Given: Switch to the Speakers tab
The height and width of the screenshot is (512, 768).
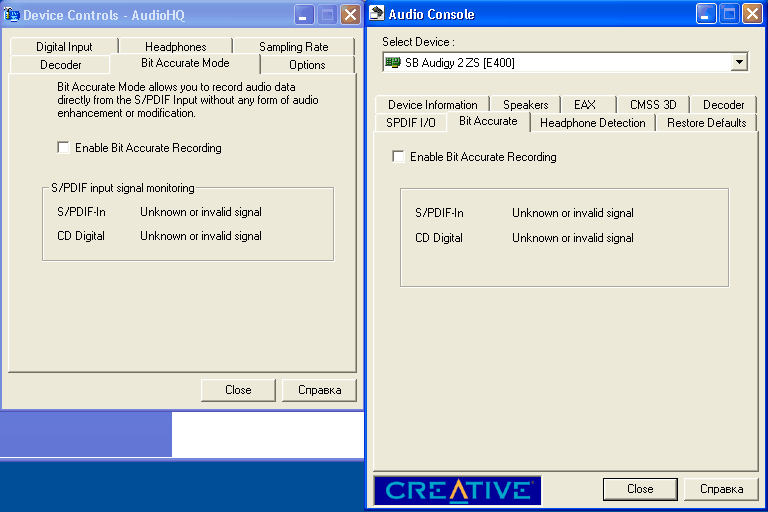Looking at the screenshot, I should [x=526, y=105].
